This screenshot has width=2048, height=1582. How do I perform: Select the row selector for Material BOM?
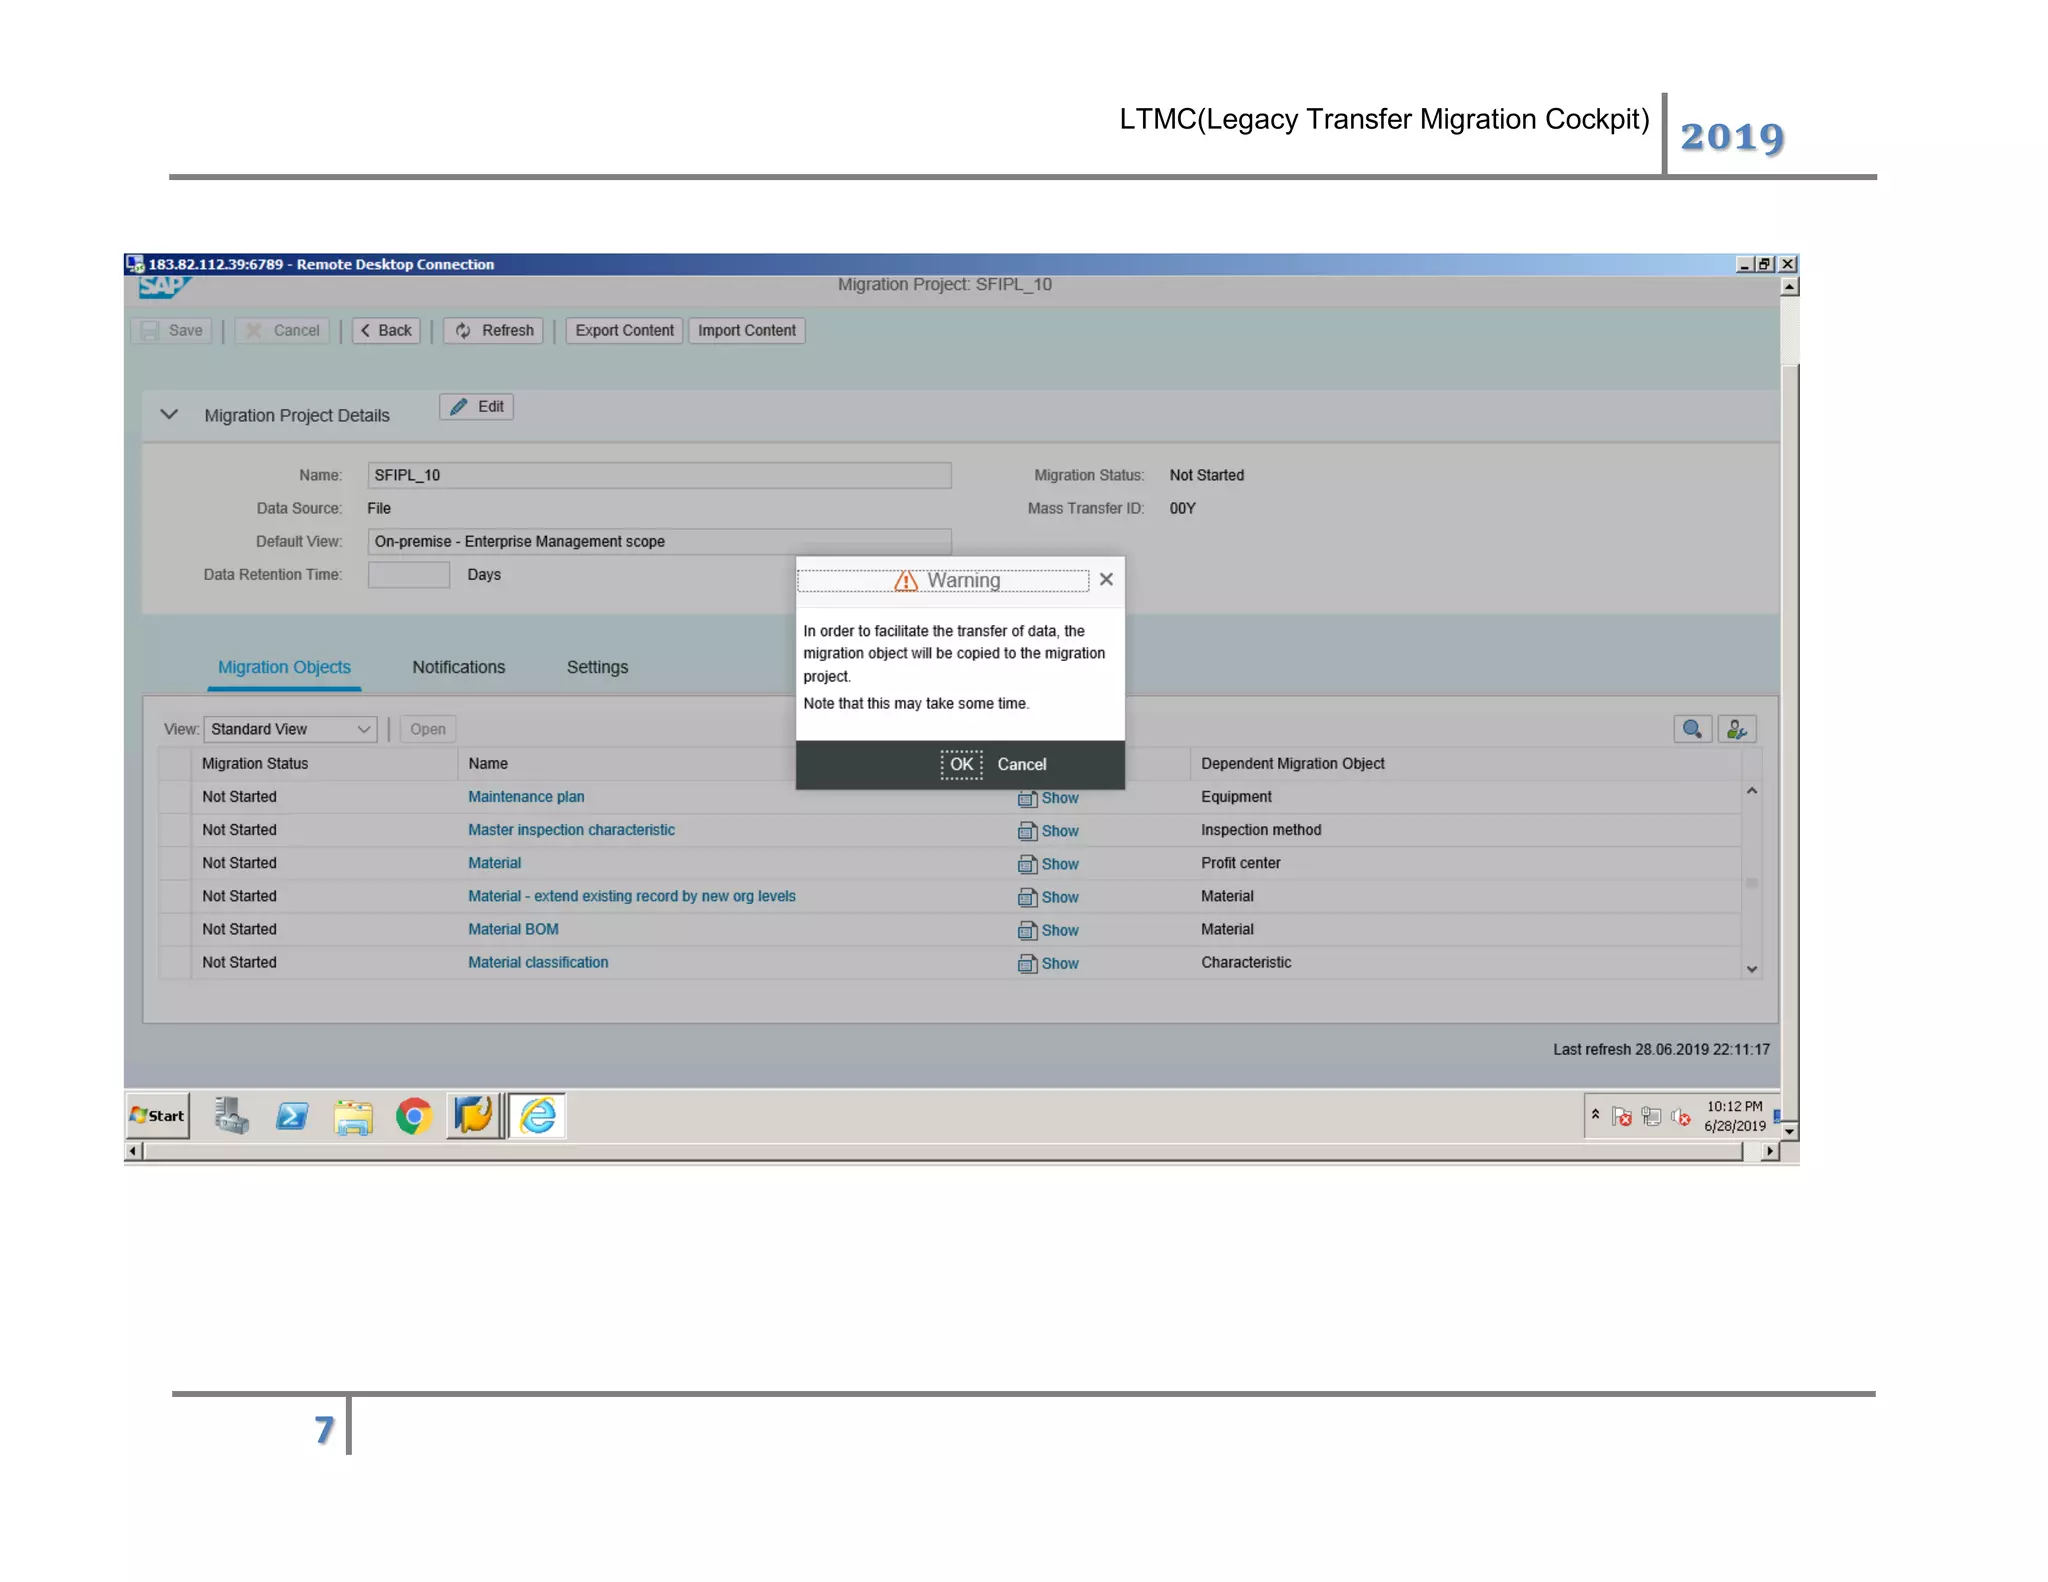175,930
